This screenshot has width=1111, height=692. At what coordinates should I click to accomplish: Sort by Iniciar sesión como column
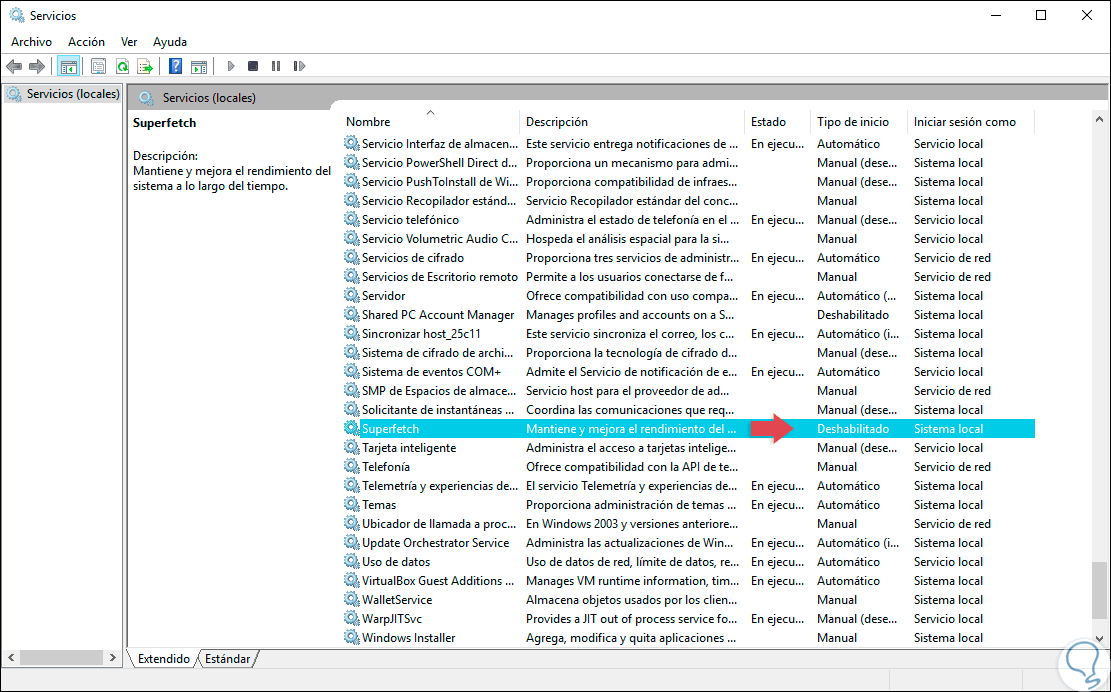[x=971, y=122]
